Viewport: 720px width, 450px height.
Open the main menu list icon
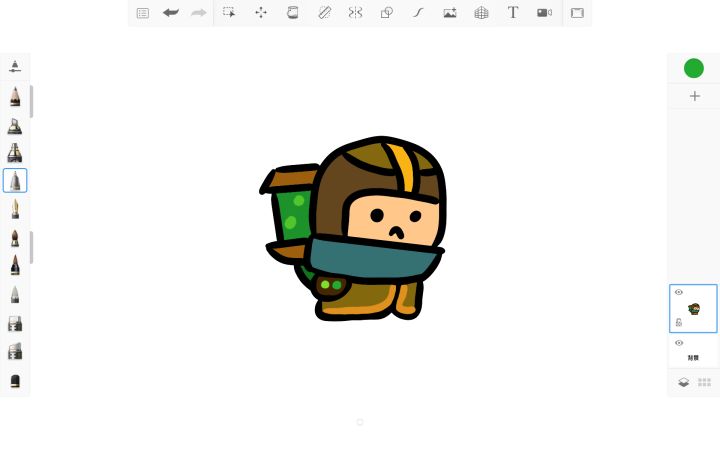tap(142, 13)
